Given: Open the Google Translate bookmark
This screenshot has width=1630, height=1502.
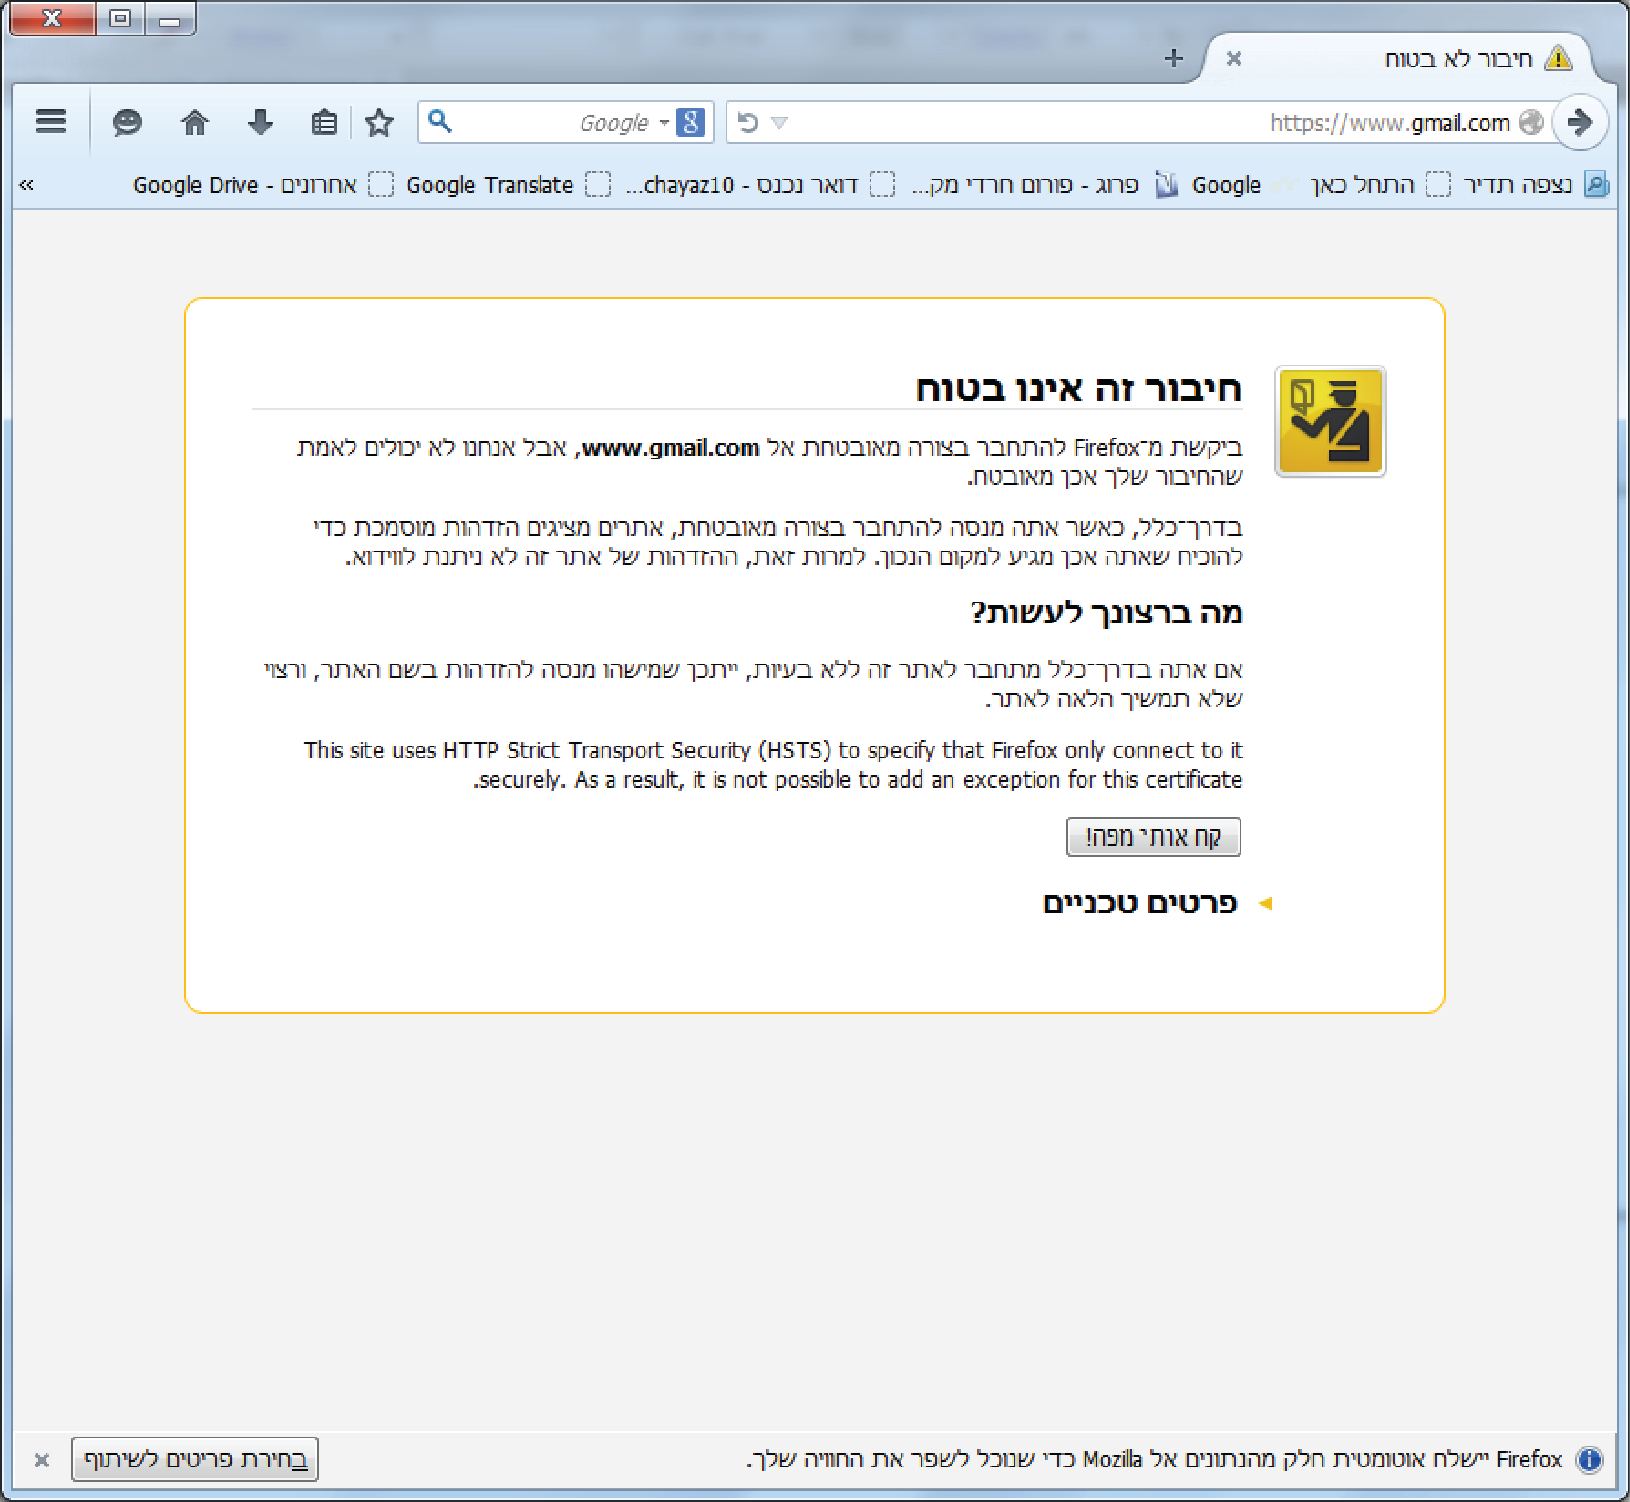Looking at the screenshot, I should pyautogui.click(x=508, y=185).
